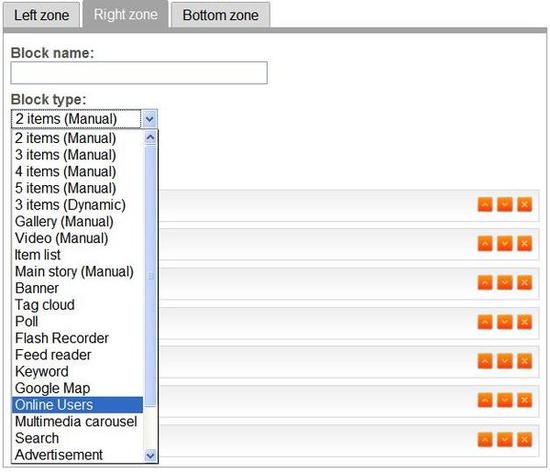Screen dimensions: 550x472
Task: Delete the last block row with X icon
Action: click(524, 439)
